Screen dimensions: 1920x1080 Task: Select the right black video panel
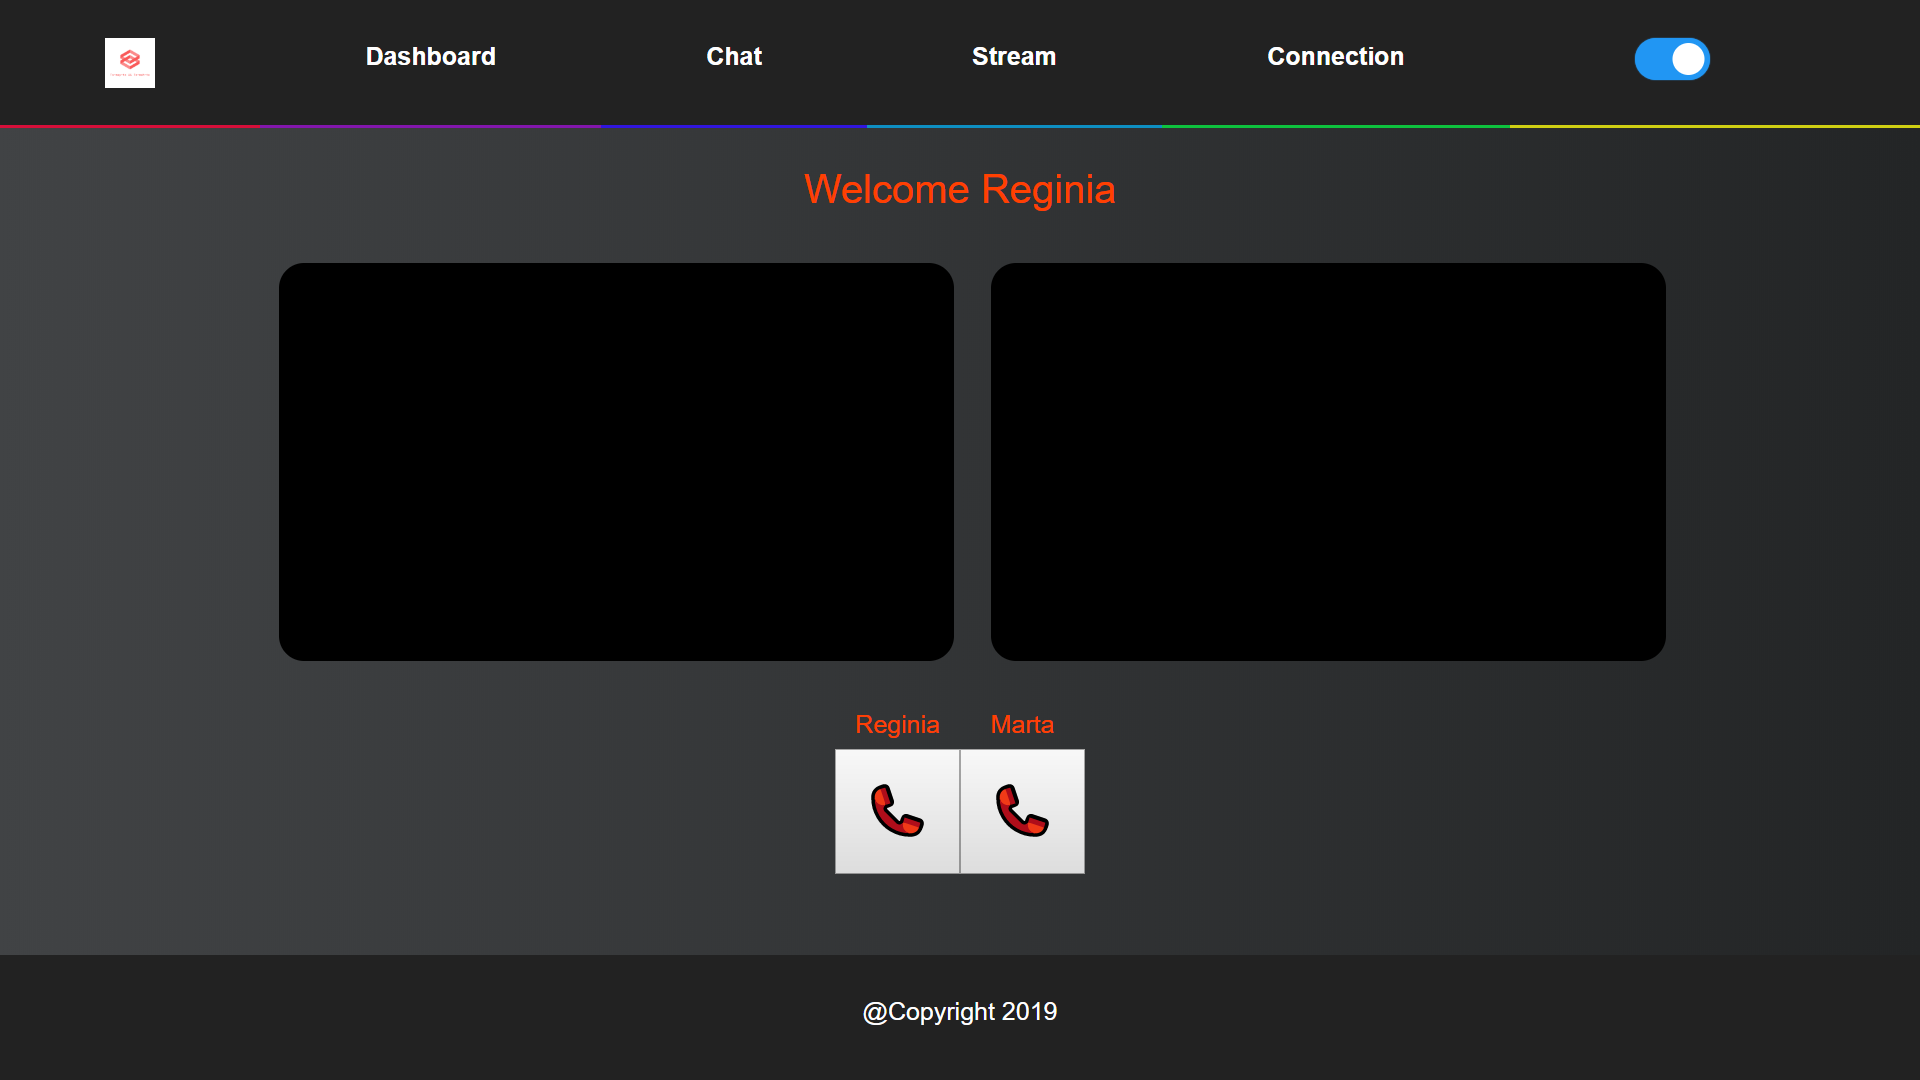click(x=1328, y=461)
